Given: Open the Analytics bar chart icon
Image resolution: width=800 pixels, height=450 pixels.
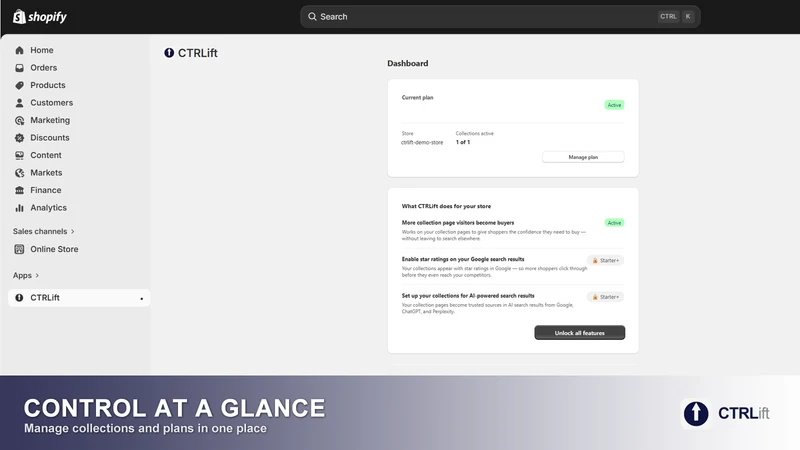Looking at the screenshot, I should 19,208.
